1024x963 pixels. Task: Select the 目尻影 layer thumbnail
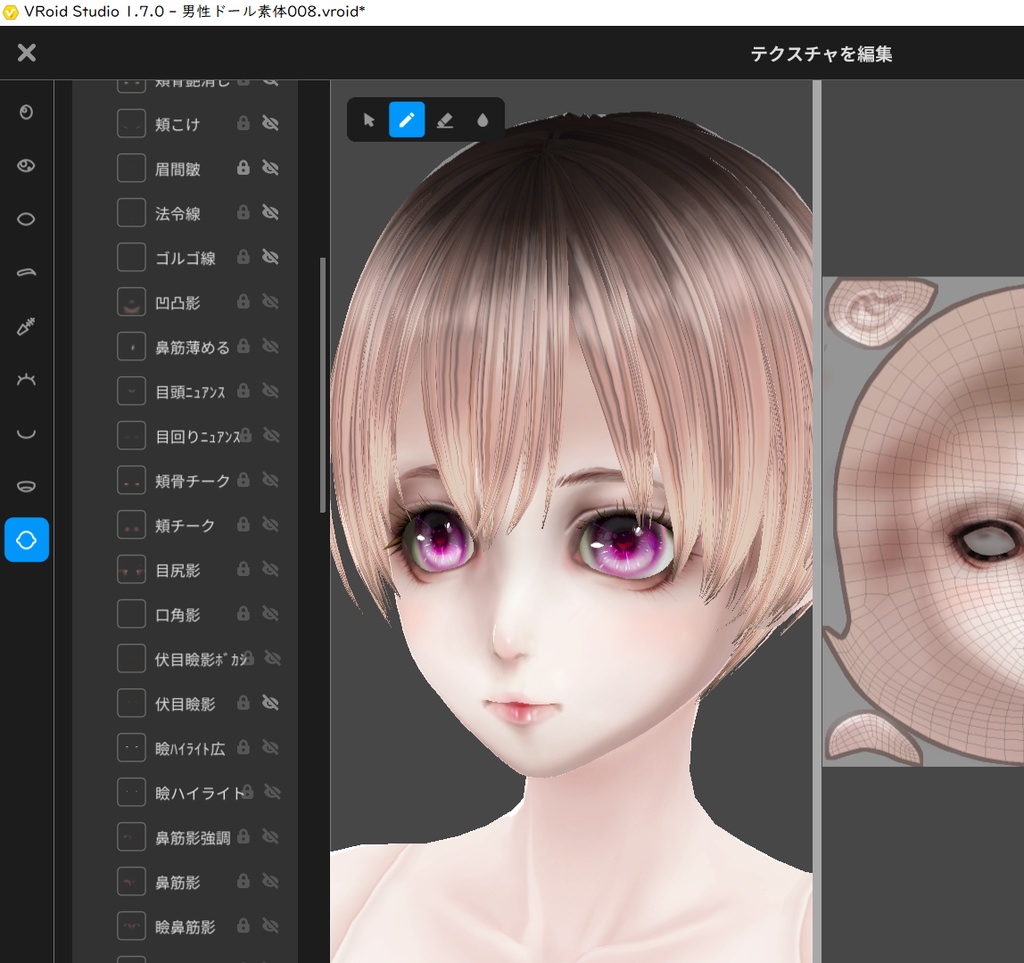point(131,569)
